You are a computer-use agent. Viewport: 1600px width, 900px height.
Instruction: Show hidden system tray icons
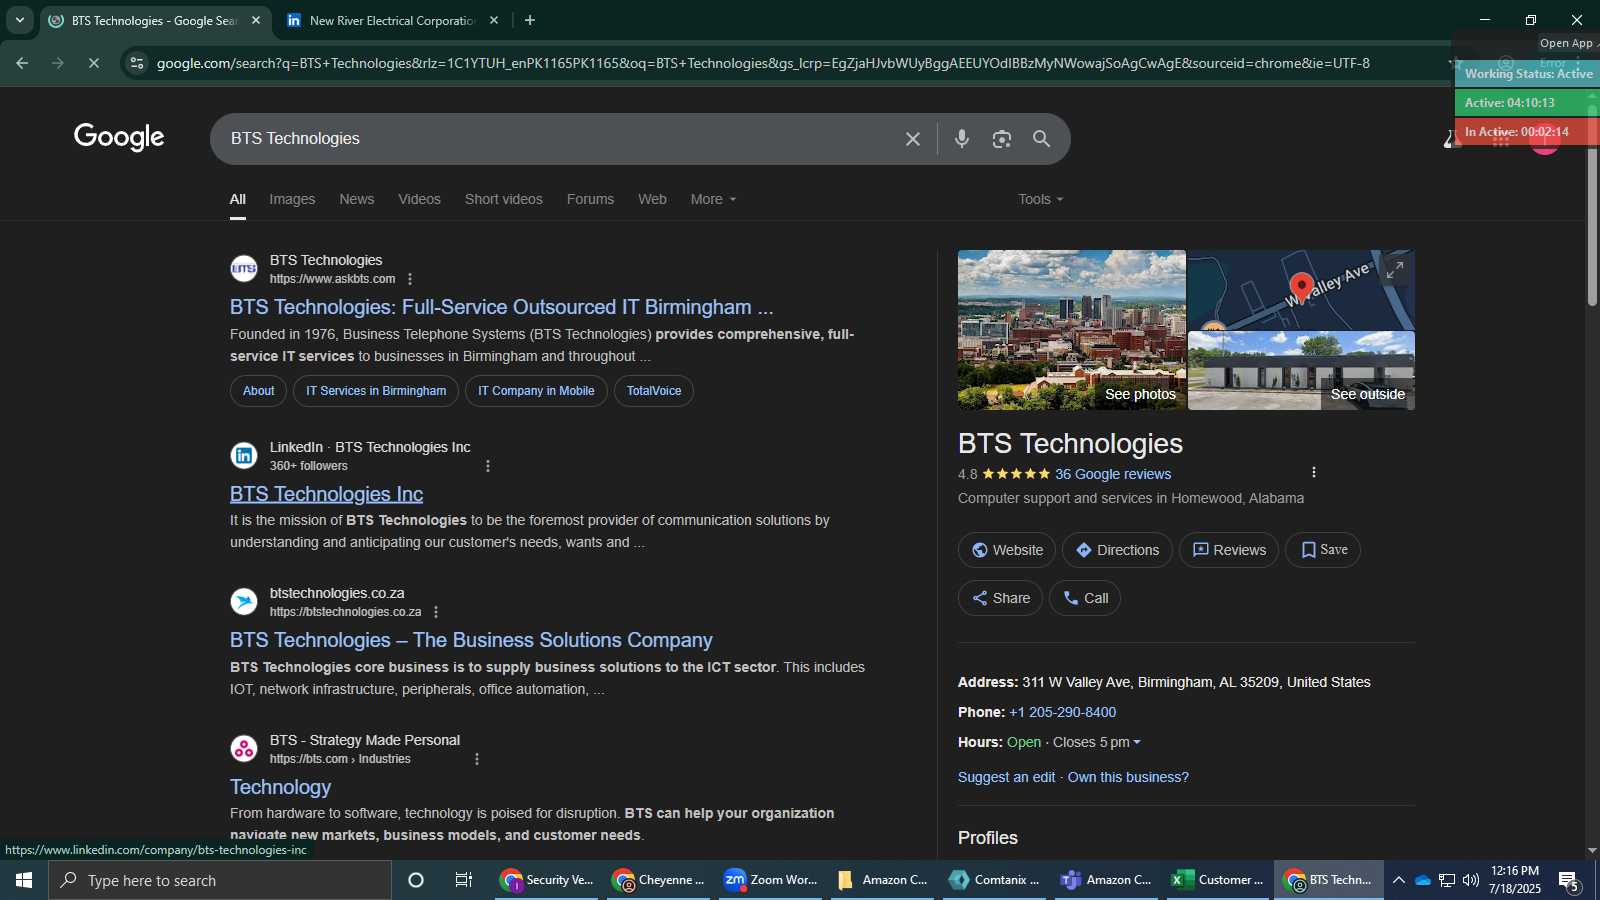1399,880
